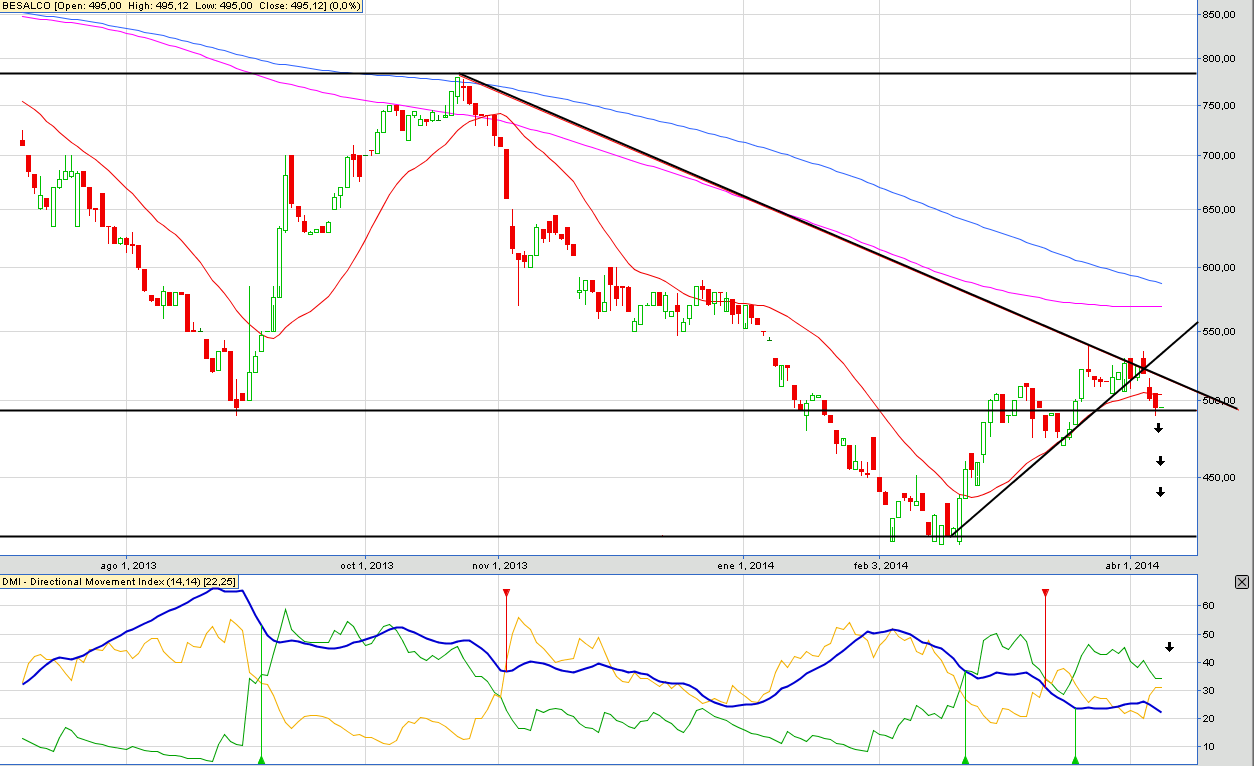Click the 'feb 3, 2014' date label
This screenshot has width=1254, height=766.
pyautogui.click(x=881, y=565)
